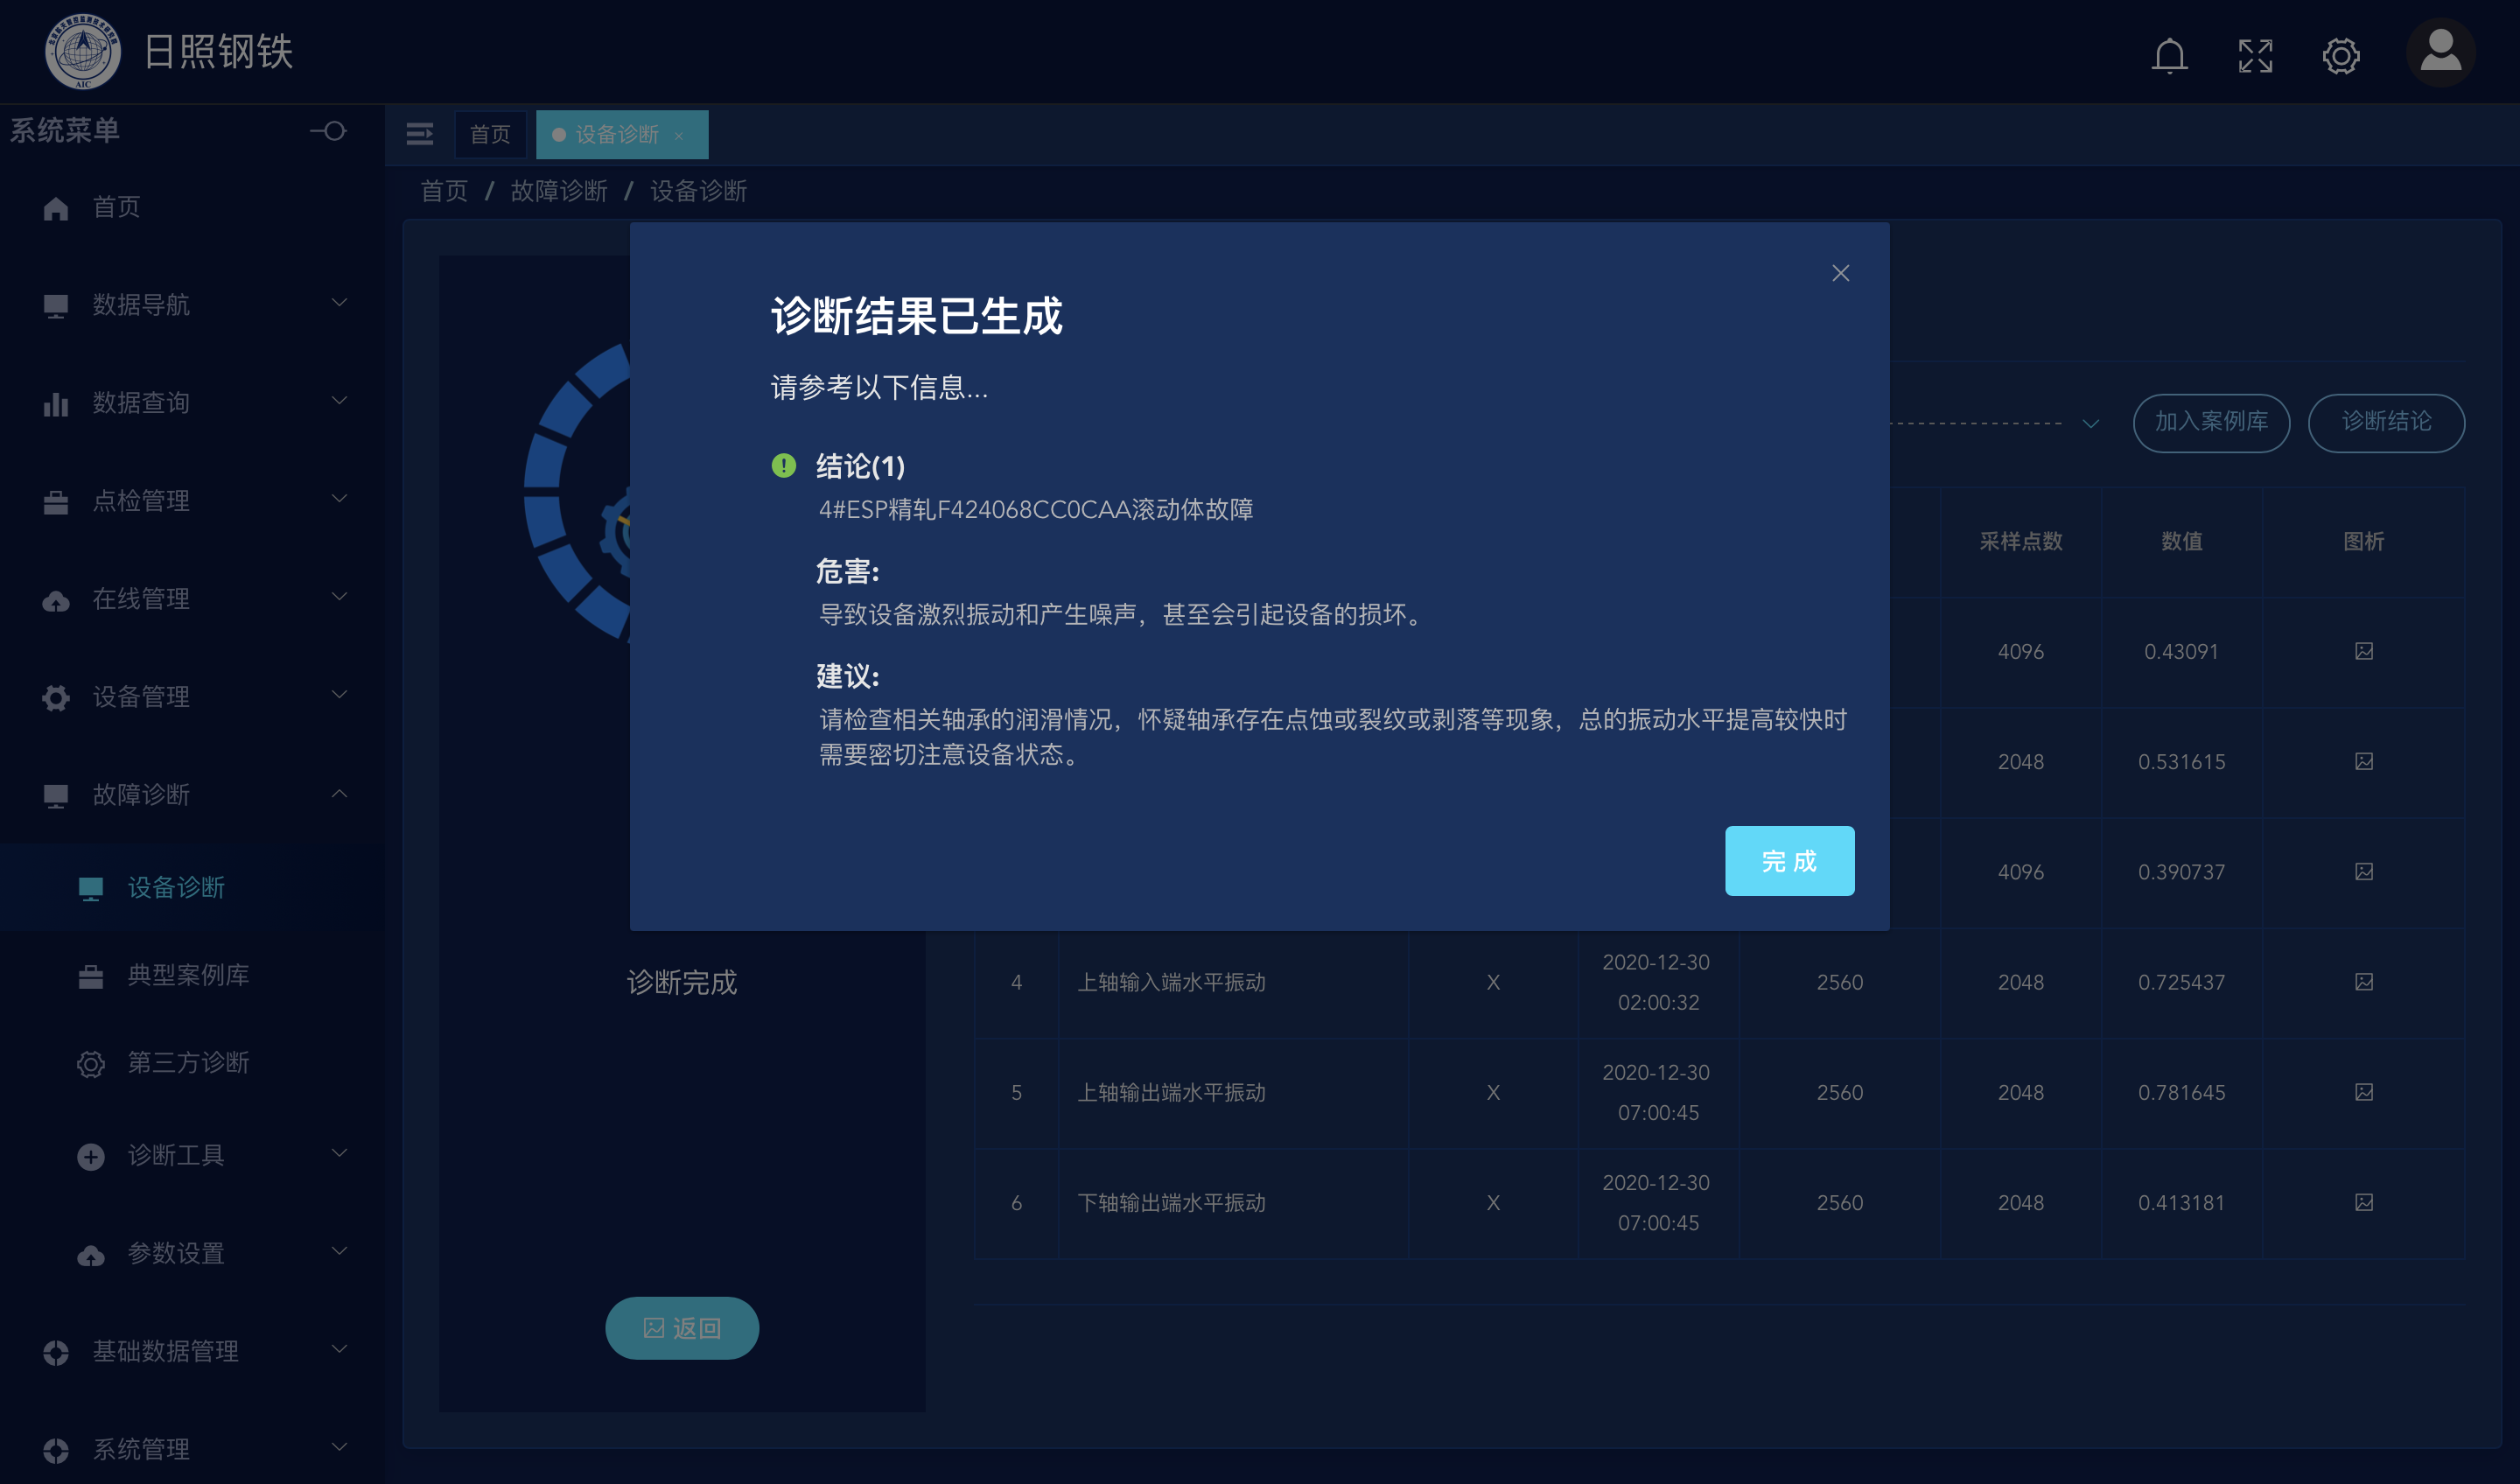Viewport: 2520px width, 1484px height.
Task: Open 首页 from the sidebar menu
Action: pos(192,208)
